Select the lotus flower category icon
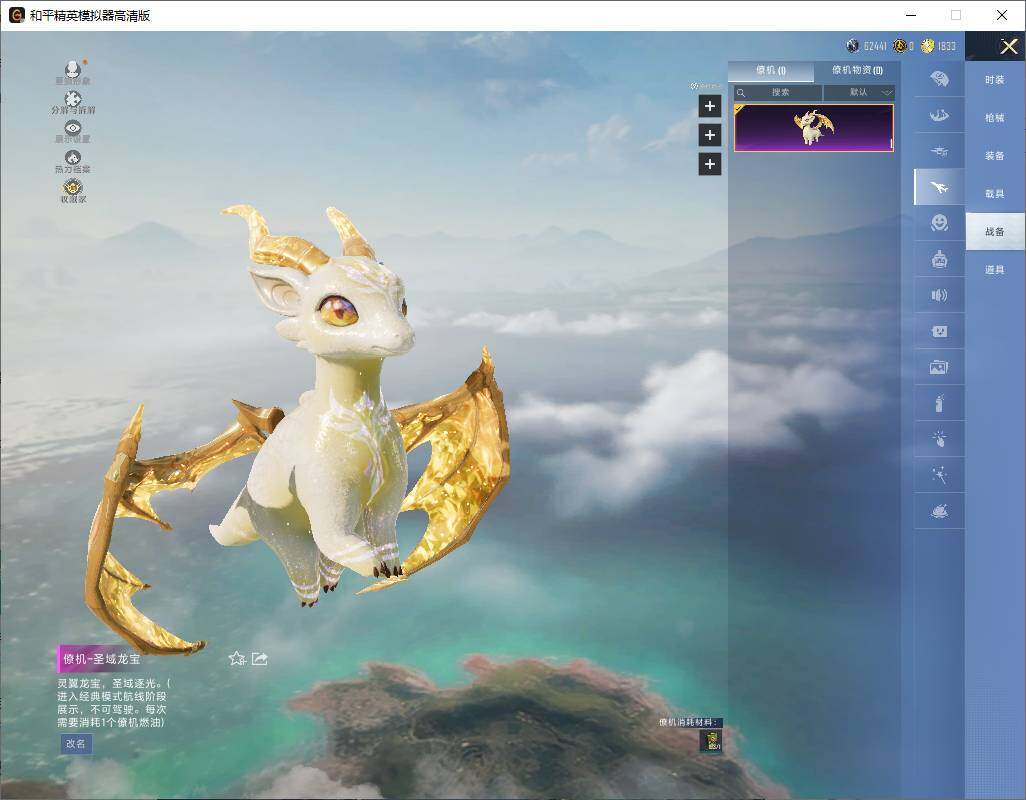 [x=940, y=511]
